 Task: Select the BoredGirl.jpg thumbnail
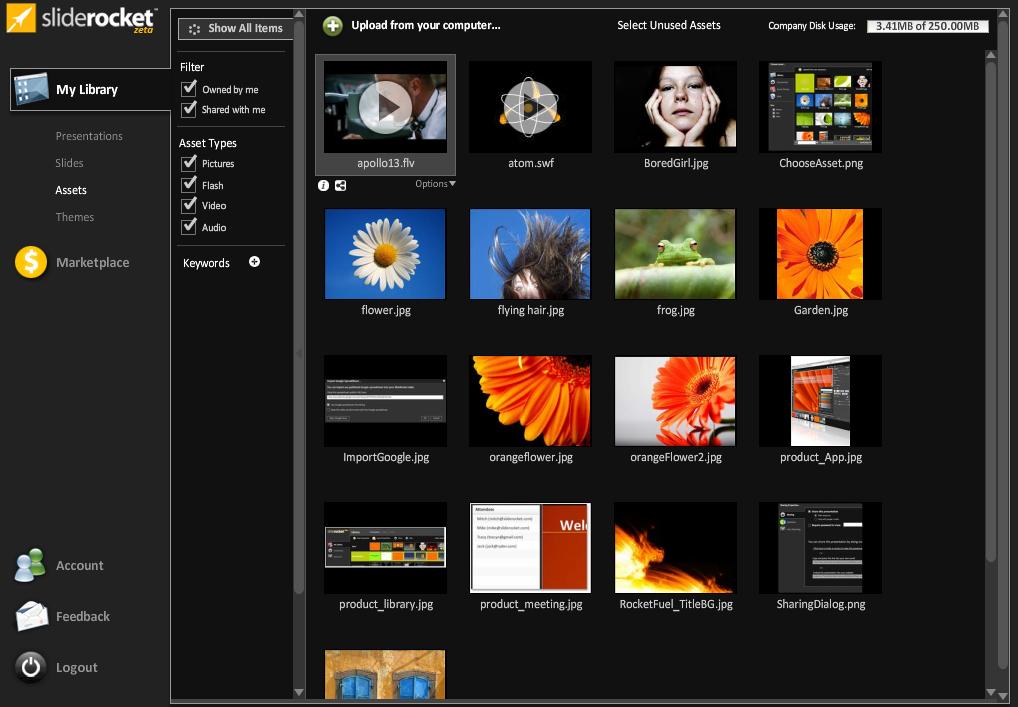(675, 107)
